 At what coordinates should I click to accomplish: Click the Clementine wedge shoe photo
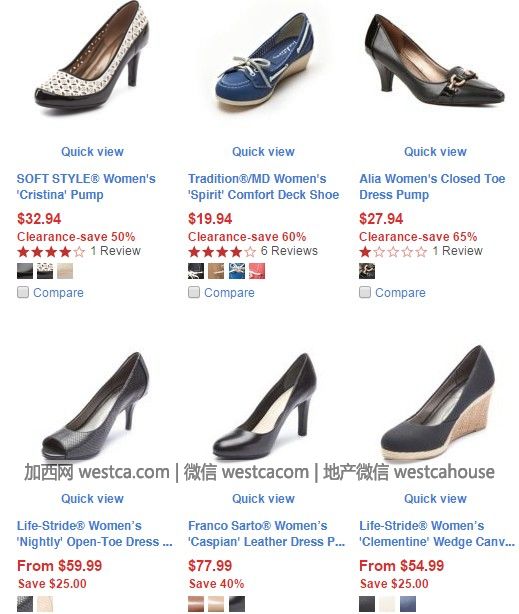pos(437,403)
